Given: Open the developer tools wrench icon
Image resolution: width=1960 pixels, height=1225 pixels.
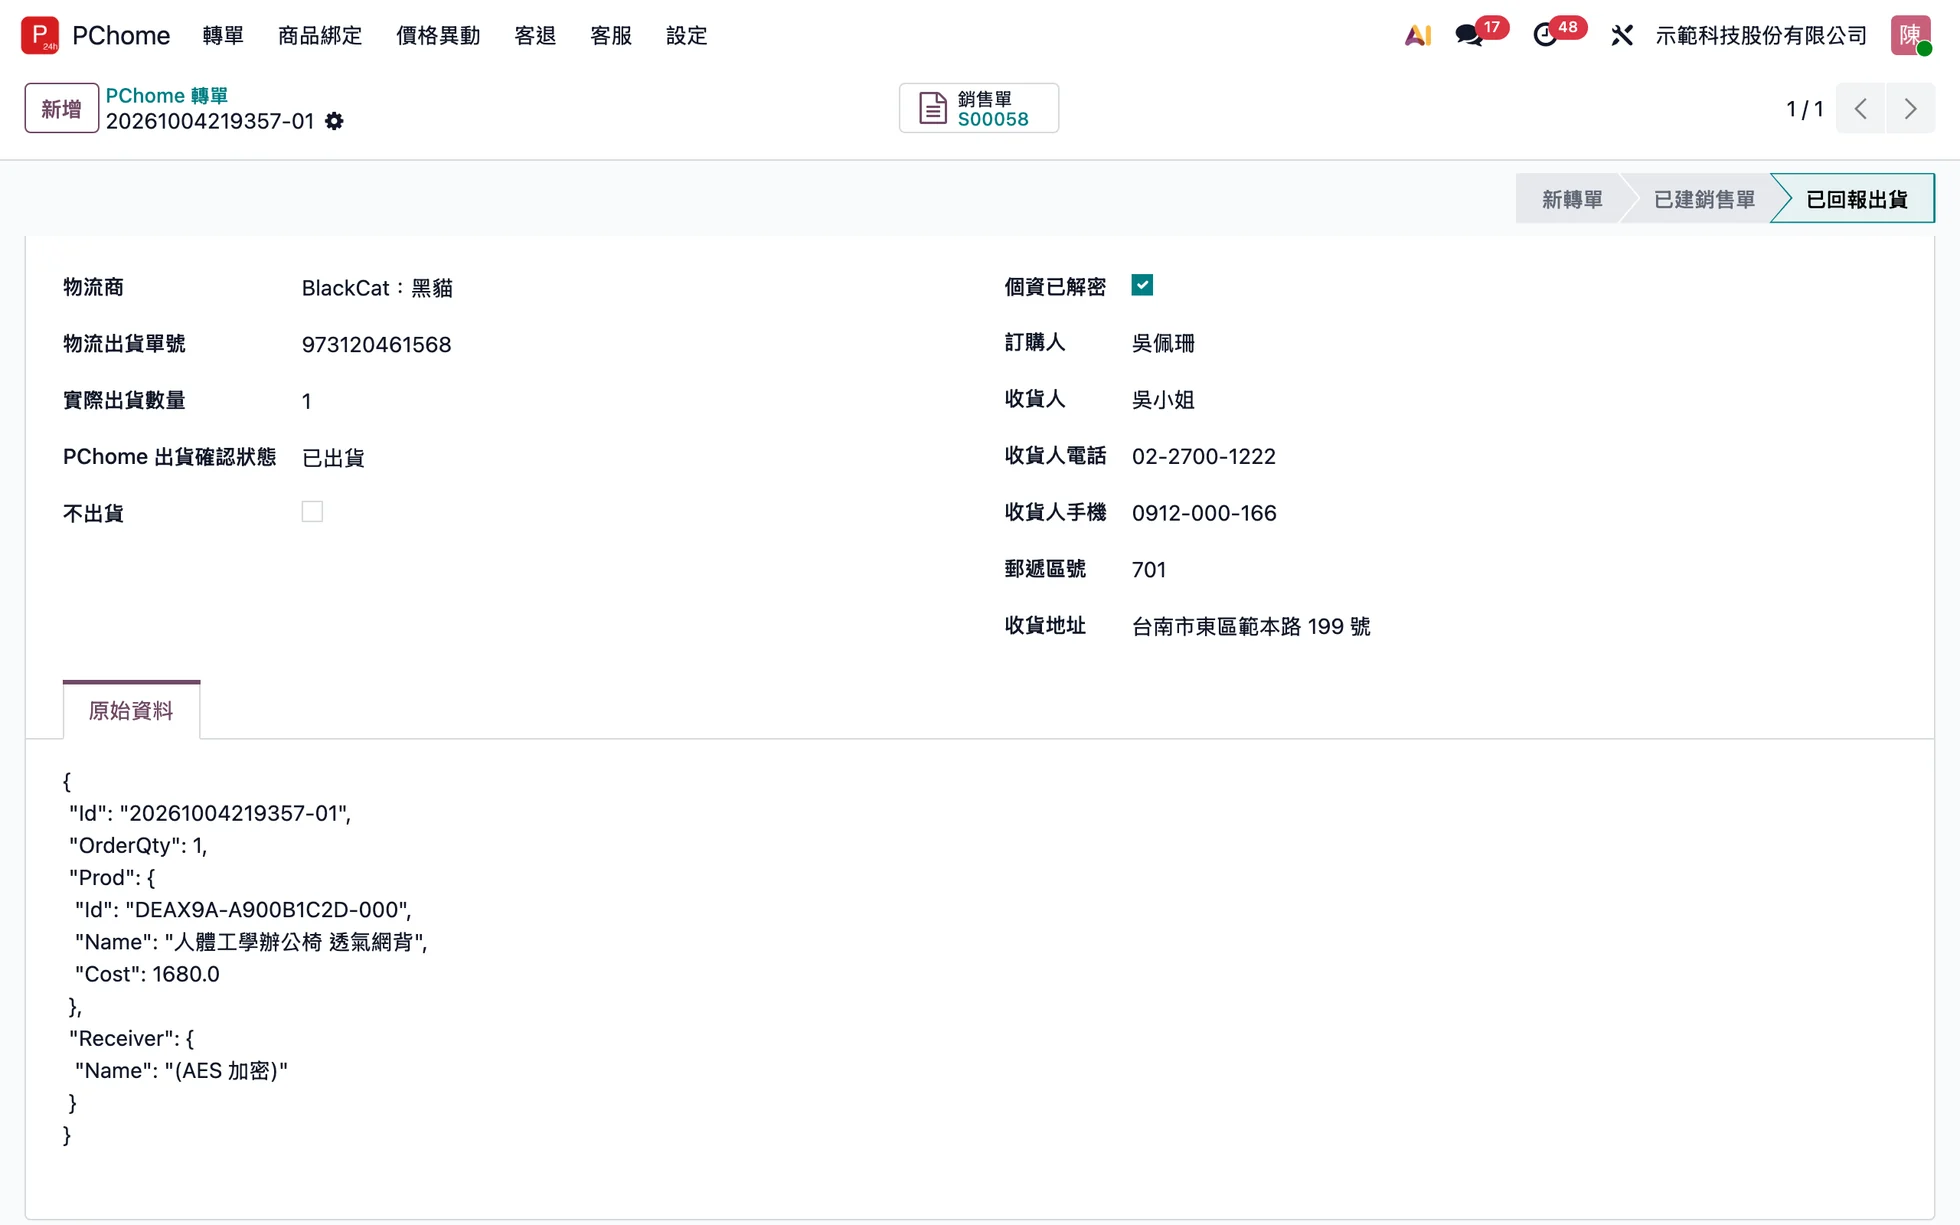Looking at the screenshot, I should tap(1622, 35).
